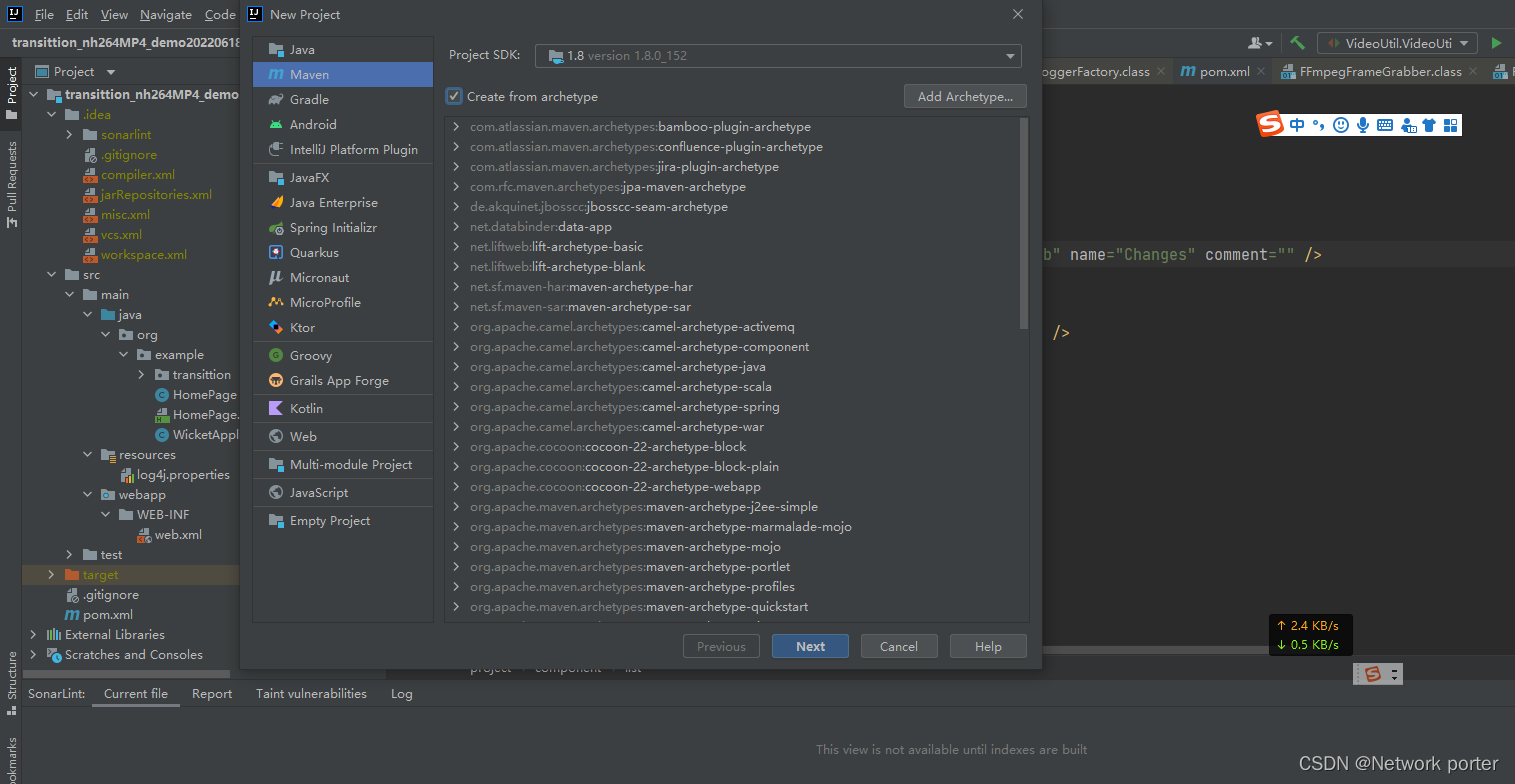1515x784 pixels.
Task: Expand External Libraries node
Action: (x=33, y=635)
